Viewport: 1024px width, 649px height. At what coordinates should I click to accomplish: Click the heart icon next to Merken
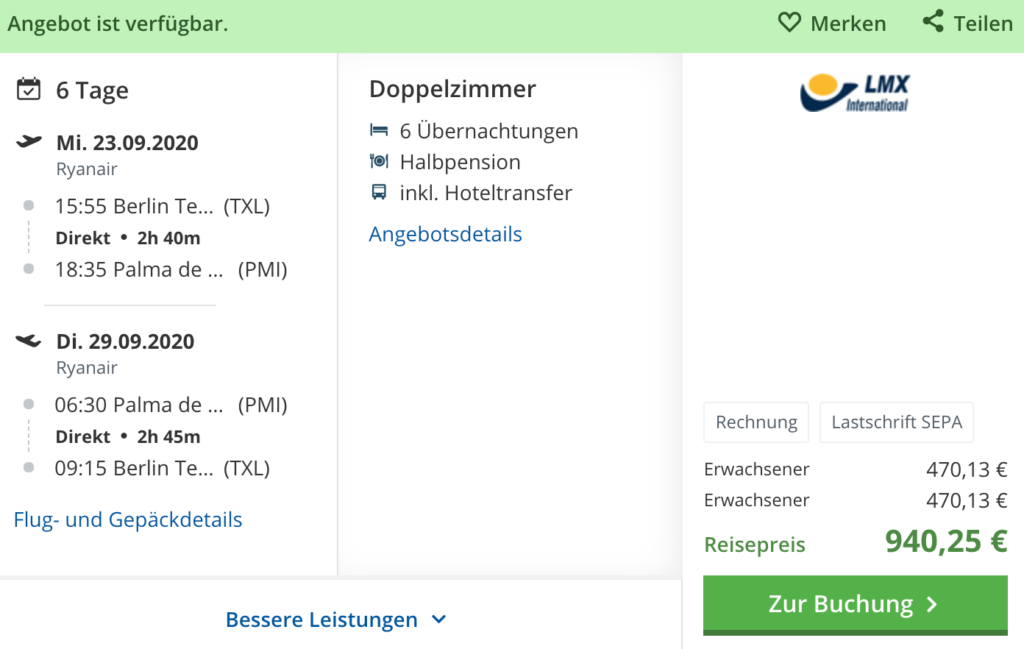789,22
